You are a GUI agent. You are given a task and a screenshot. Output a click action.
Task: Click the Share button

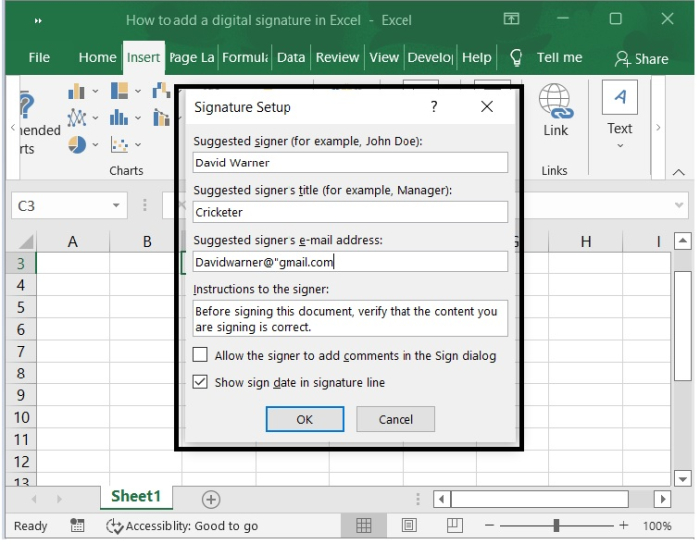(x=642, y=59)
